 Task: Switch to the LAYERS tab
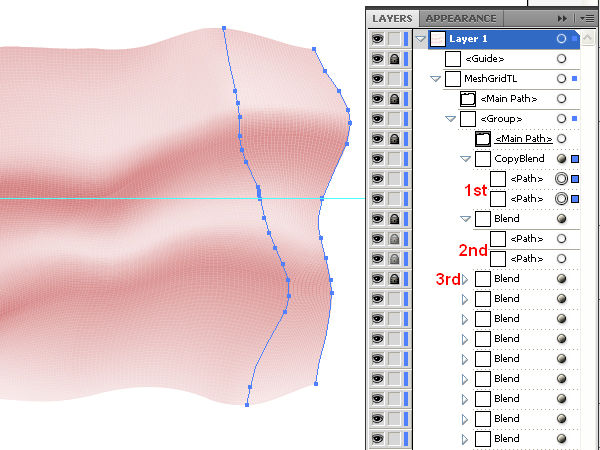392,18
